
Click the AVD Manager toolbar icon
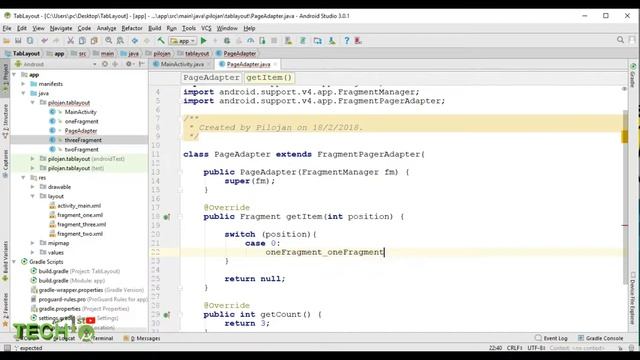(x=289, y=41)
